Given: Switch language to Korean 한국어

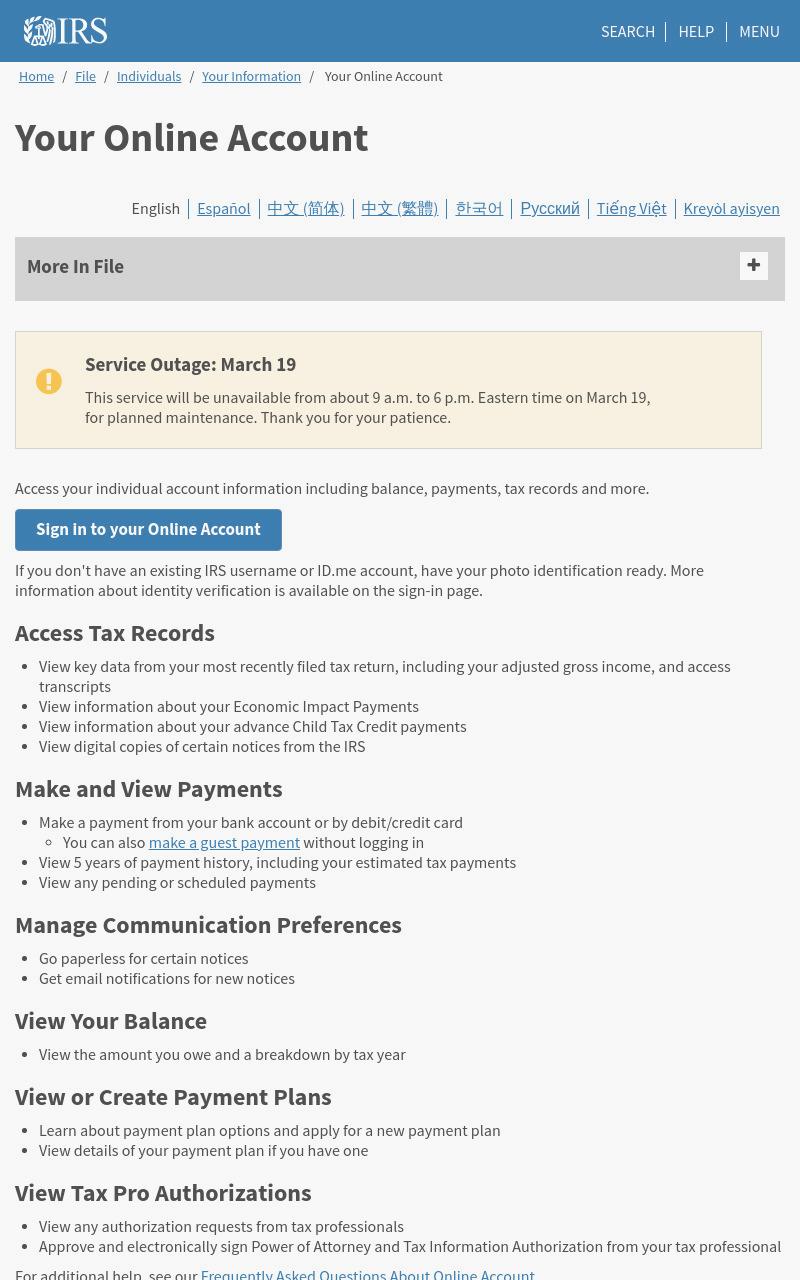Looking at the screenshot, I should pos(479,208).
